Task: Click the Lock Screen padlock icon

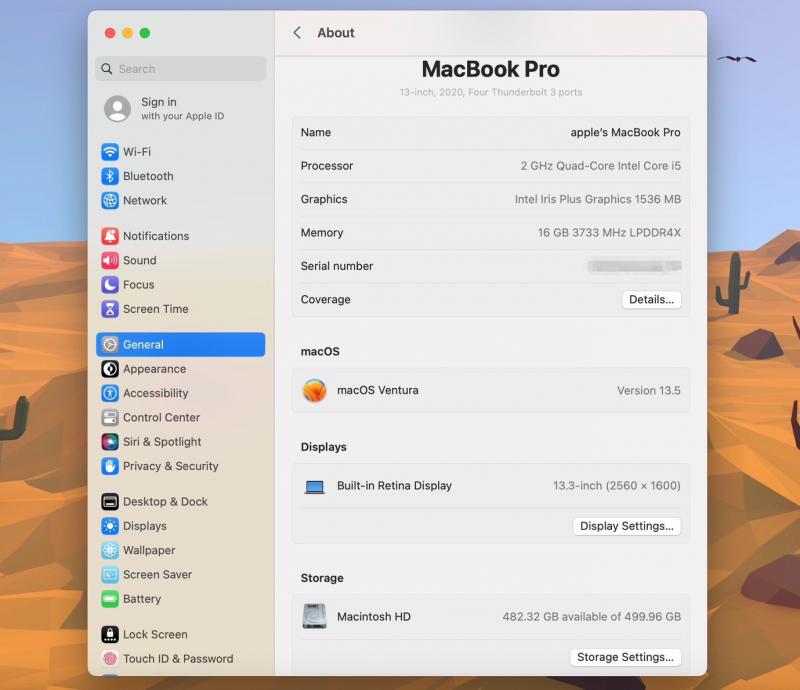Action: pyautogui.click(x=110, y=634)
